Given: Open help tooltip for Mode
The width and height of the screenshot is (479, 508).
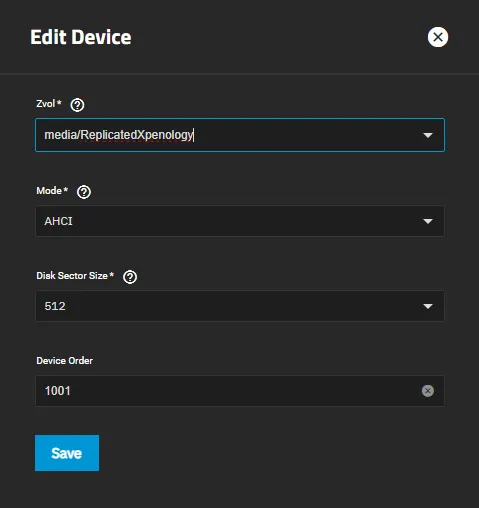Looking at the screenshot, I should coord(84,192).
